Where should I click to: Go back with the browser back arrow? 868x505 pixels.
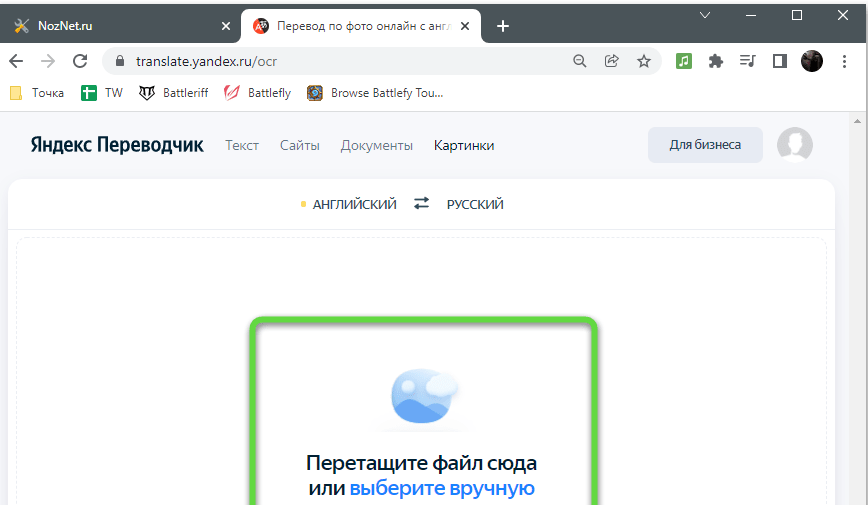pyautogui.click(x=16, y=61)
